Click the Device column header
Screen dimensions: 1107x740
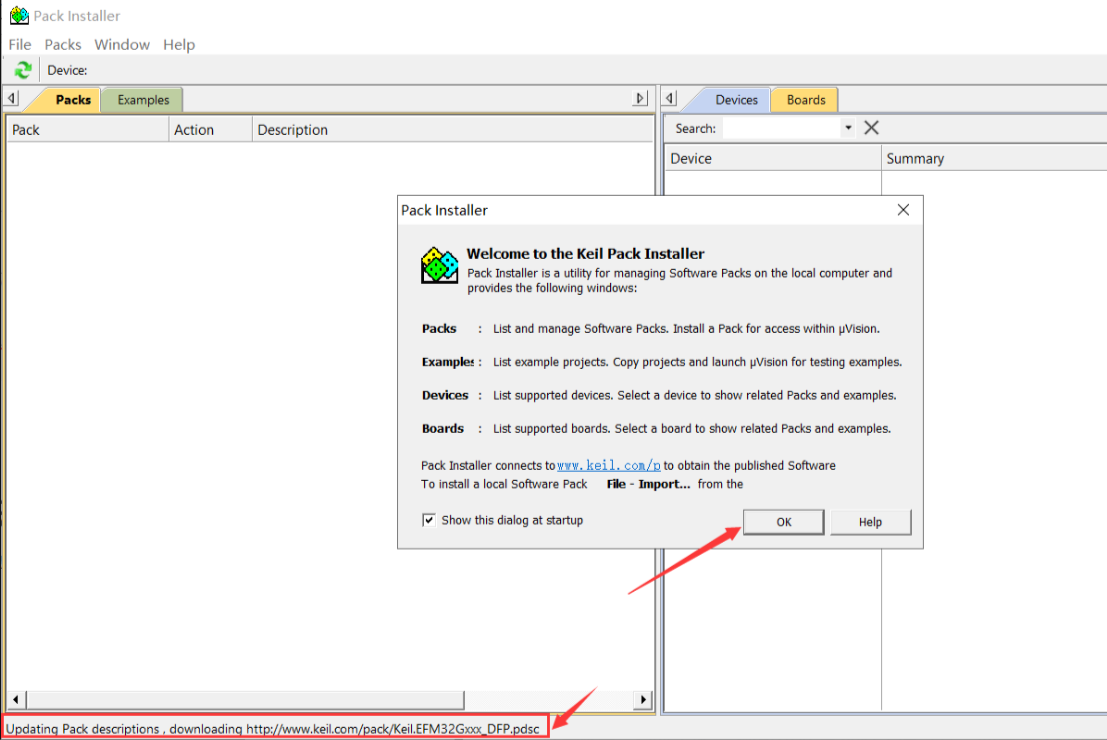pos(773,158)
